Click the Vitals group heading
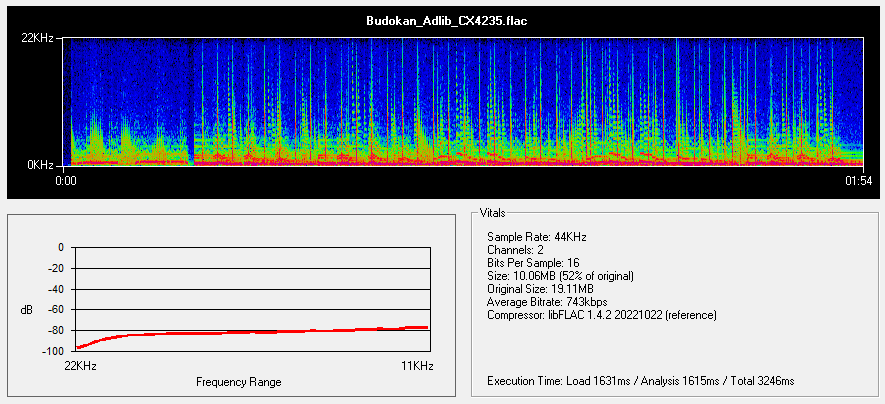Screen dimensions: 885x404 tap(492, 213)
